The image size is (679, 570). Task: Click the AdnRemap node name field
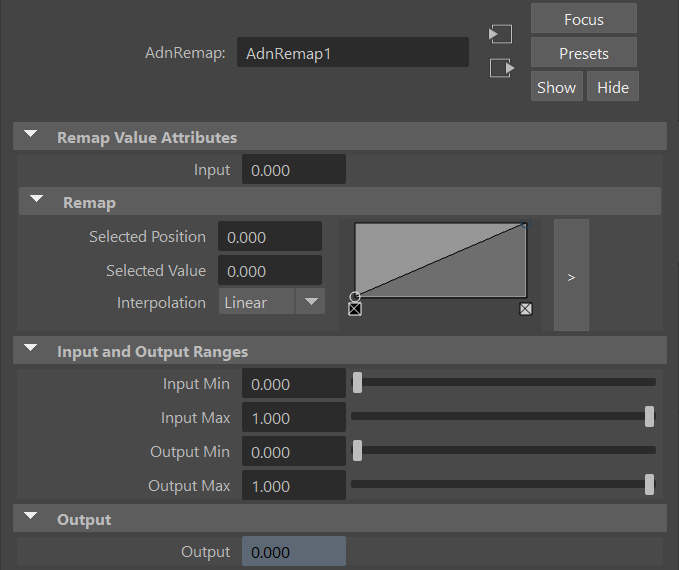point(352,53)
